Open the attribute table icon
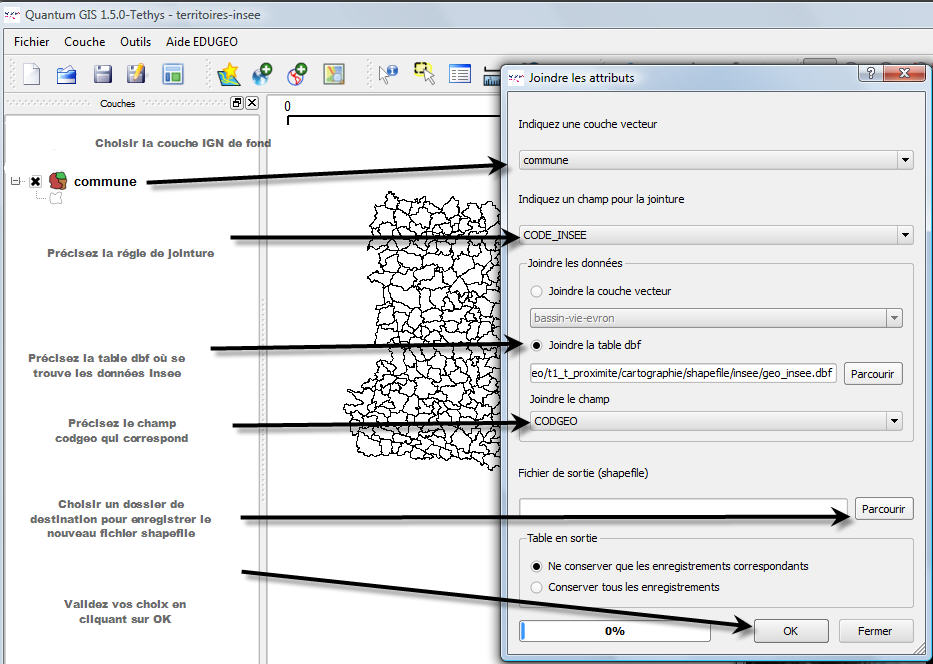 (x=460, y=74)
